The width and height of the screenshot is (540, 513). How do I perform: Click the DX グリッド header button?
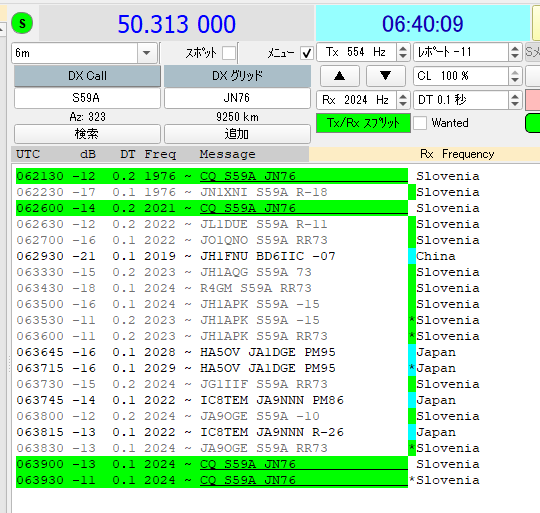238,76
